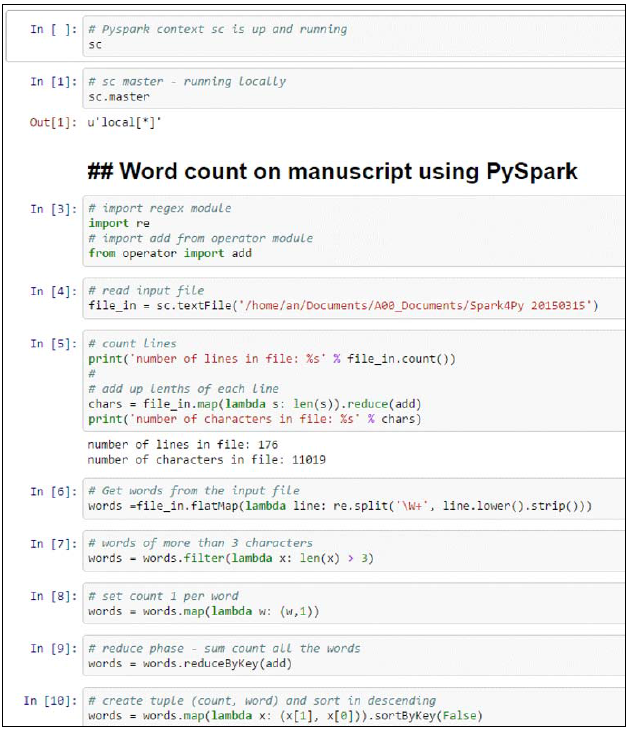Click the code cell containing 'sc'
This screenshot has height=729, width=629.
pyautogui.click(x=354, y=37)
